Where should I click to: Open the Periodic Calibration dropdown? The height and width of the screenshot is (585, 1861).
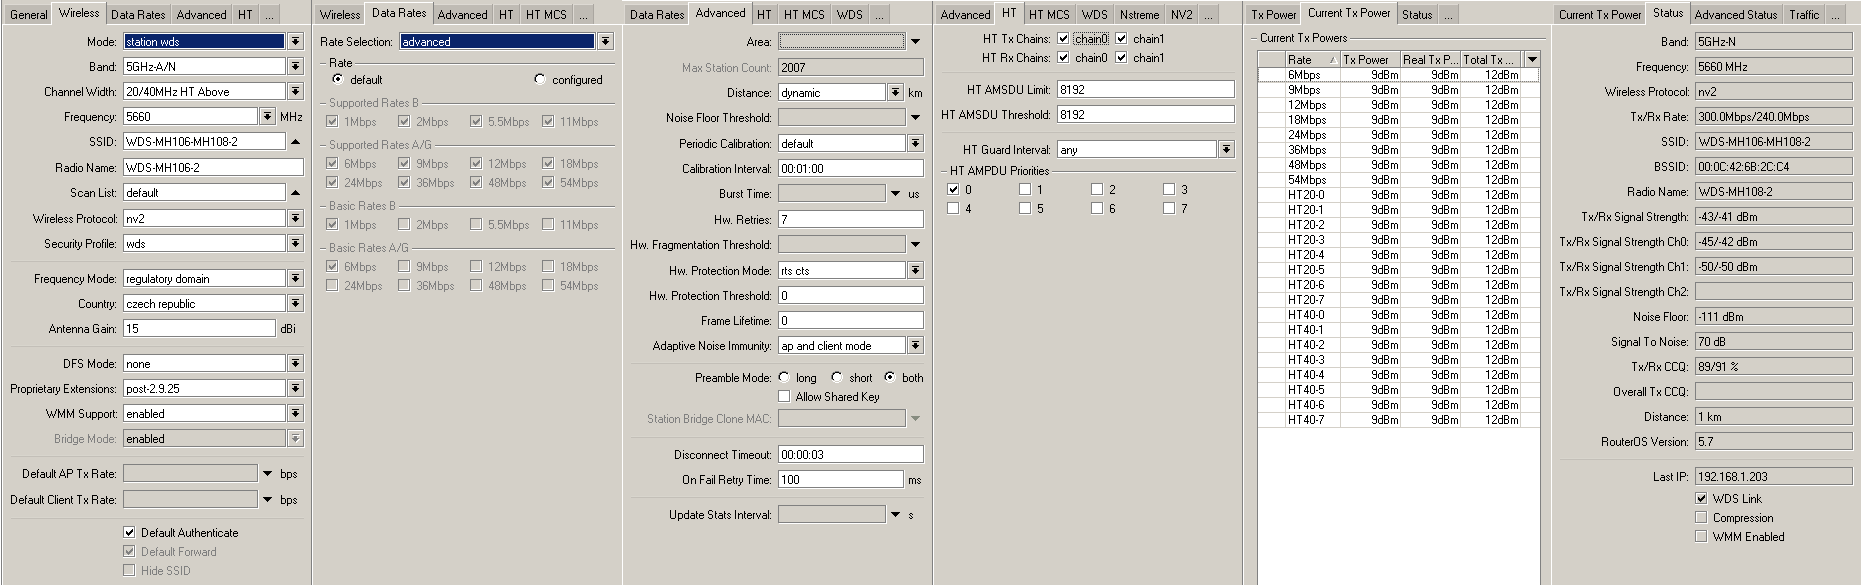click(x=915, y=143)
